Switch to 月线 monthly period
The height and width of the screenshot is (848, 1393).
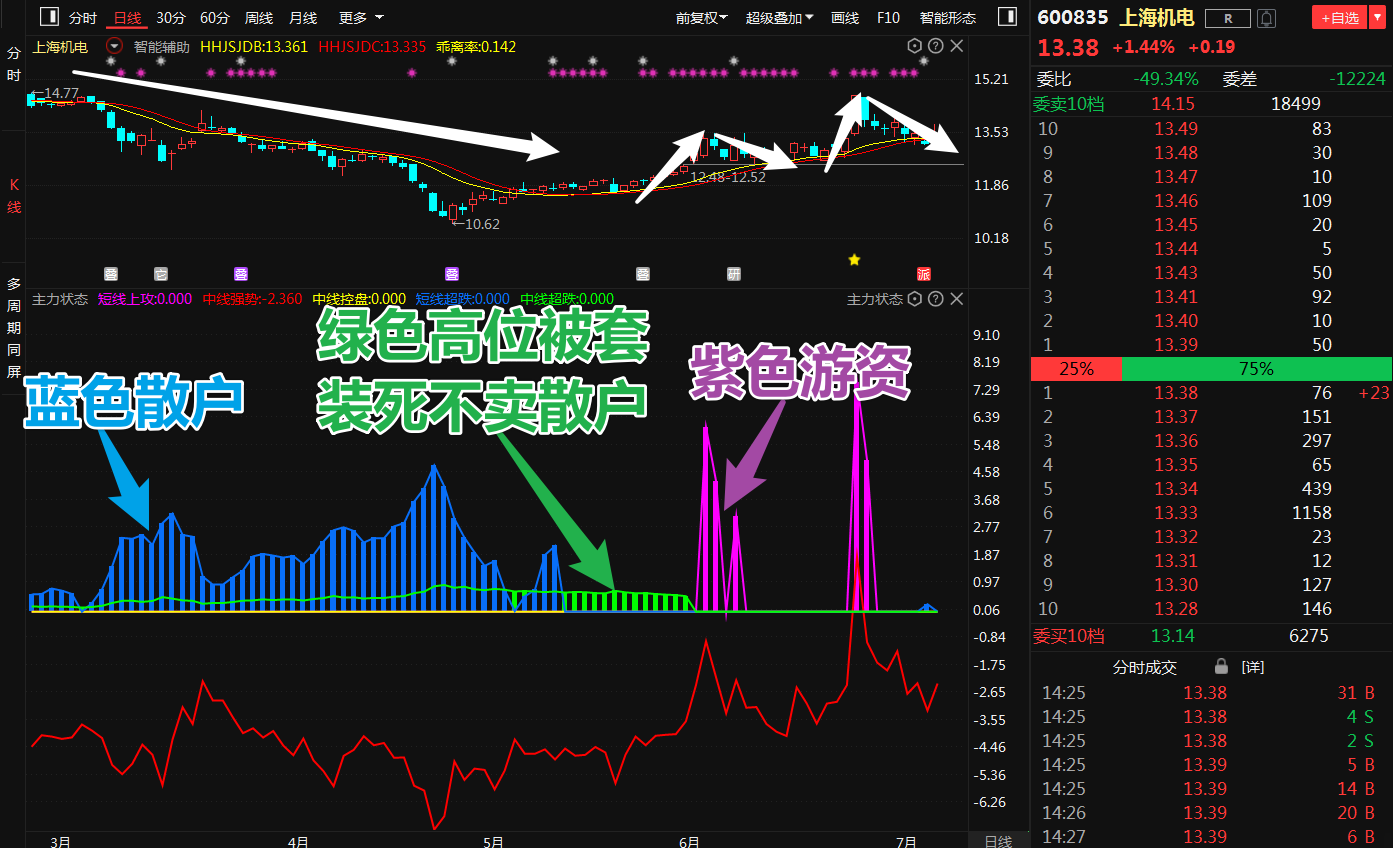pos(303,18)
